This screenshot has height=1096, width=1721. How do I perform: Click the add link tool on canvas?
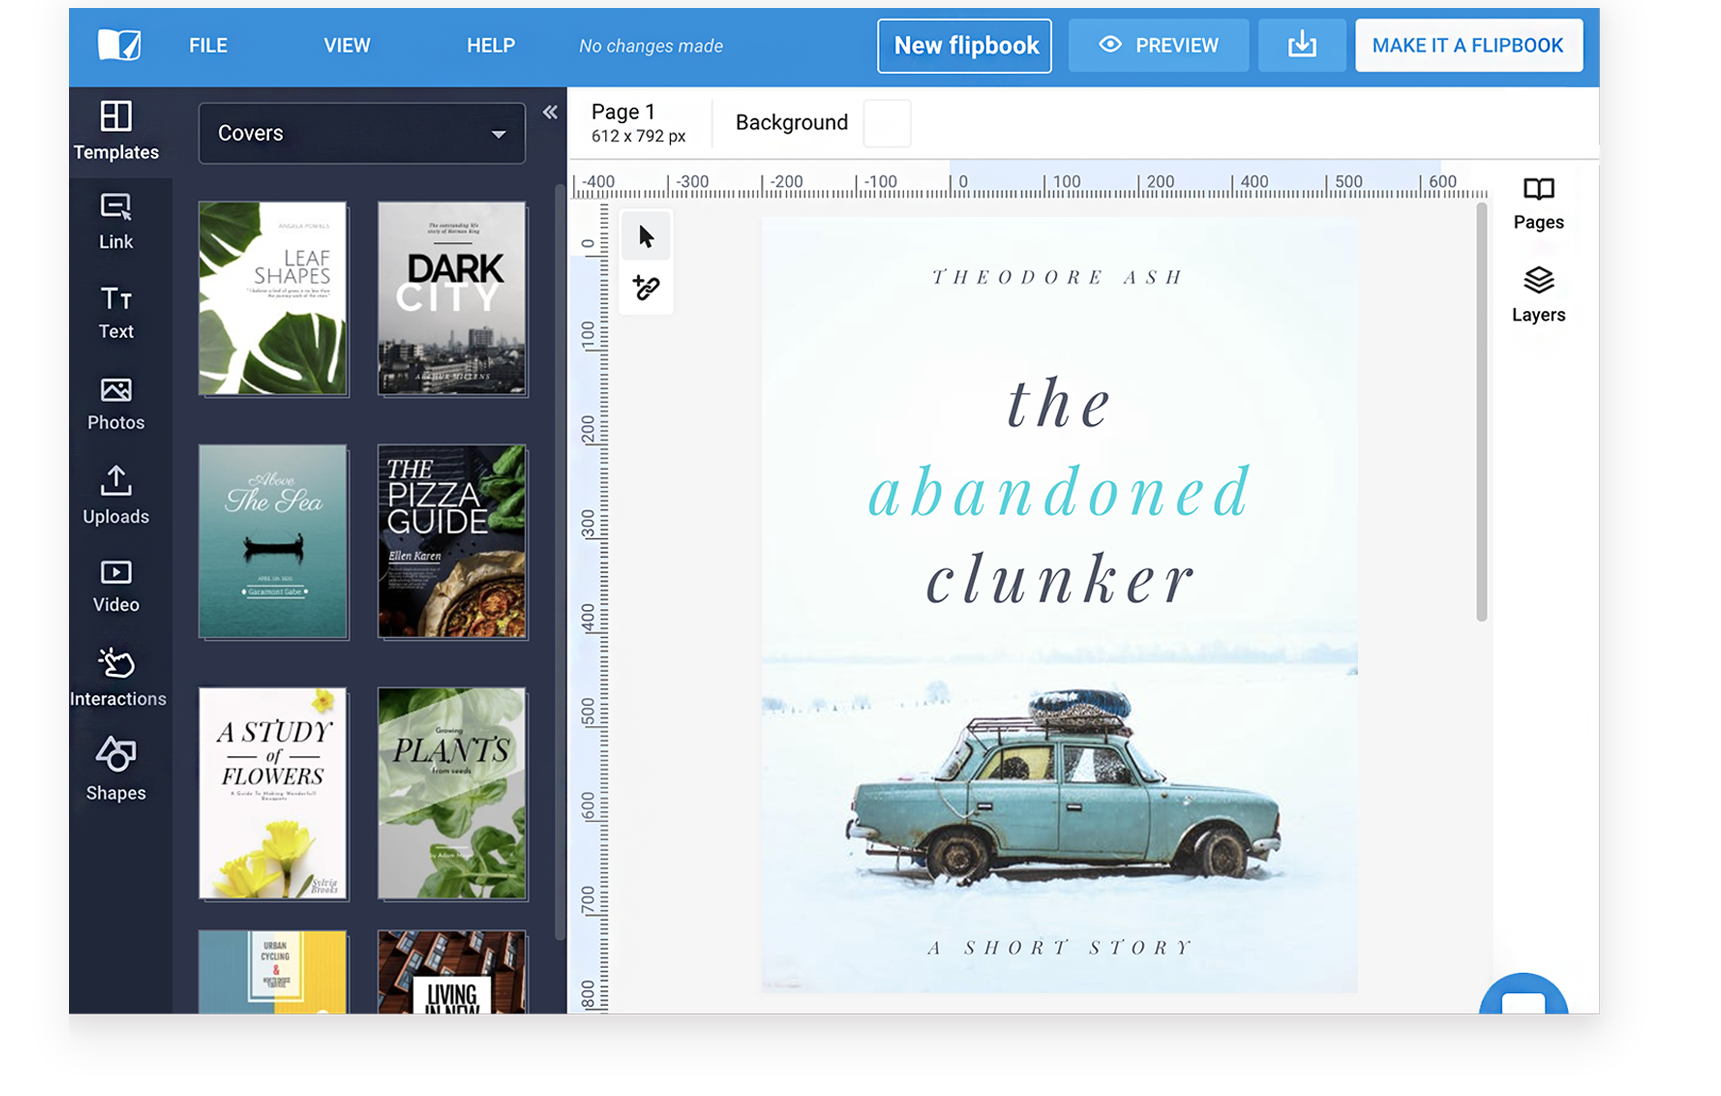[x=646, y=289]
